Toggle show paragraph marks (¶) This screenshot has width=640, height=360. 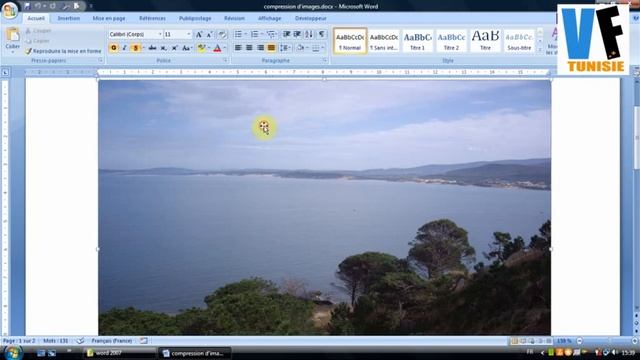click(x=322, y=34)
